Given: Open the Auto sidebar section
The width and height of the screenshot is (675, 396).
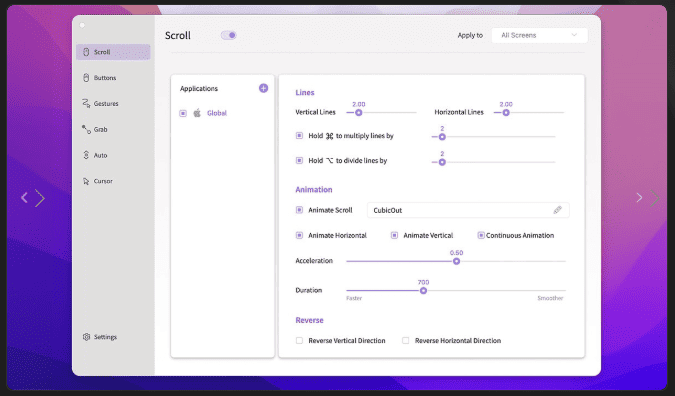Looking at the screenshot, I should tap(95, 155).
